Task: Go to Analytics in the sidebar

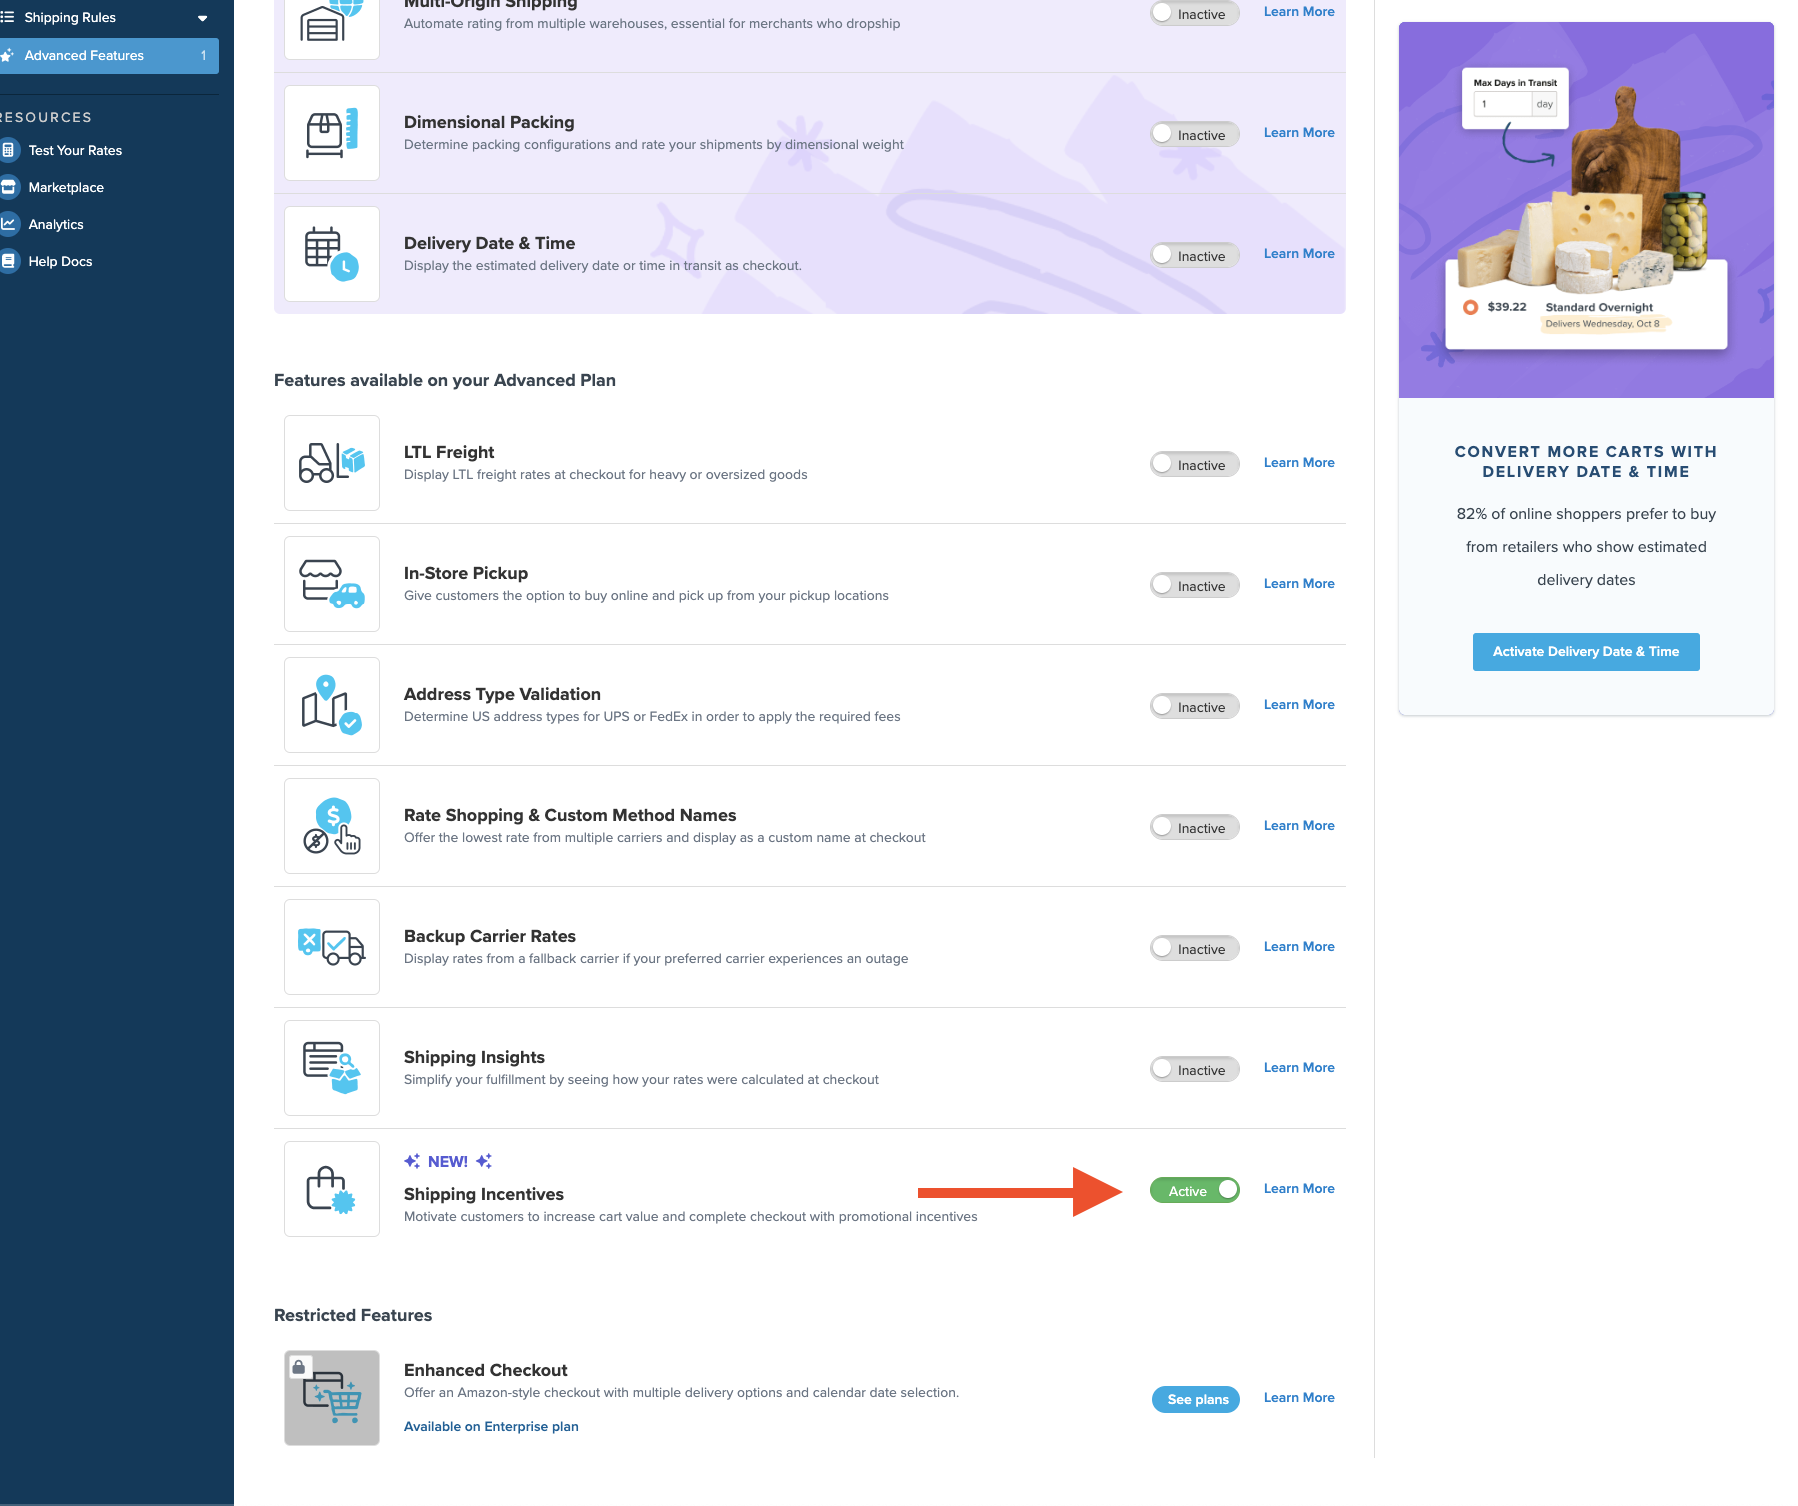Action: click(x=56, y=225)
